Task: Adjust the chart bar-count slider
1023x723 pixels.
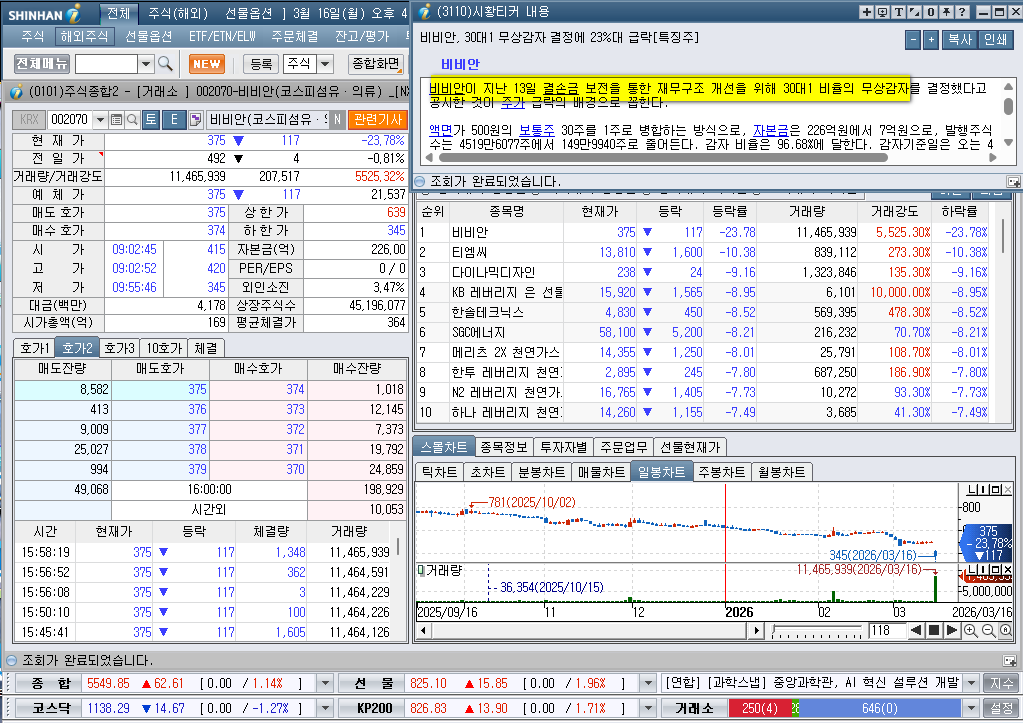Action: [816, 631]
